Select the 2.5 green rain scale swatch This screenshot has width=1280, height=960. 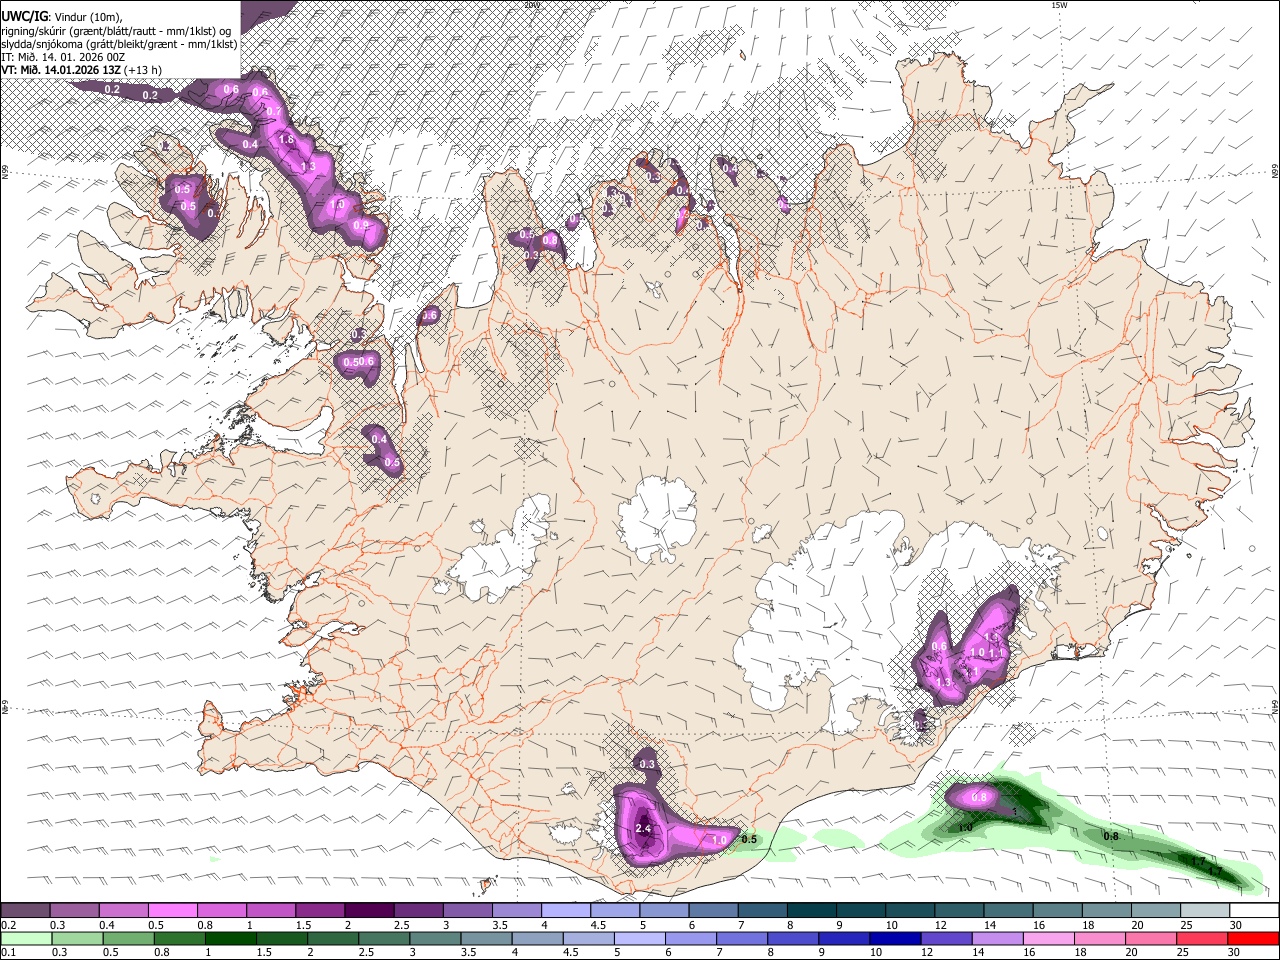tap(384, 938)
